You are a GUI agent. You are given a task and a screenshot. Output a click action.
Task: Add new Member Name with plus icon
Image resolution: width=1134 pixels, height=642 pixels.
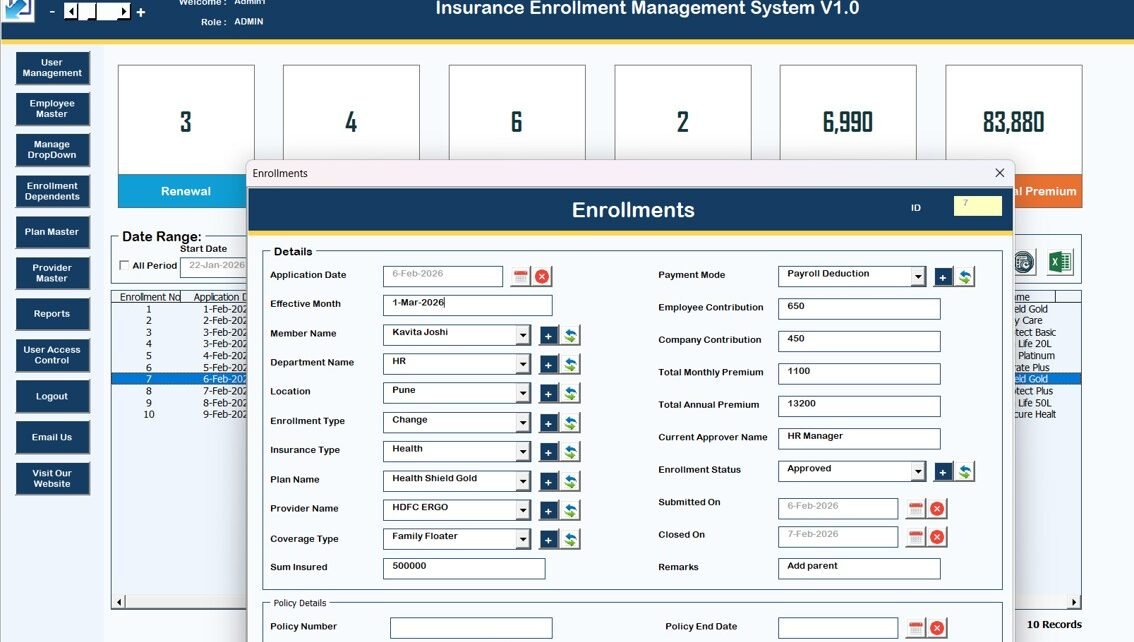tap(549, 336)
